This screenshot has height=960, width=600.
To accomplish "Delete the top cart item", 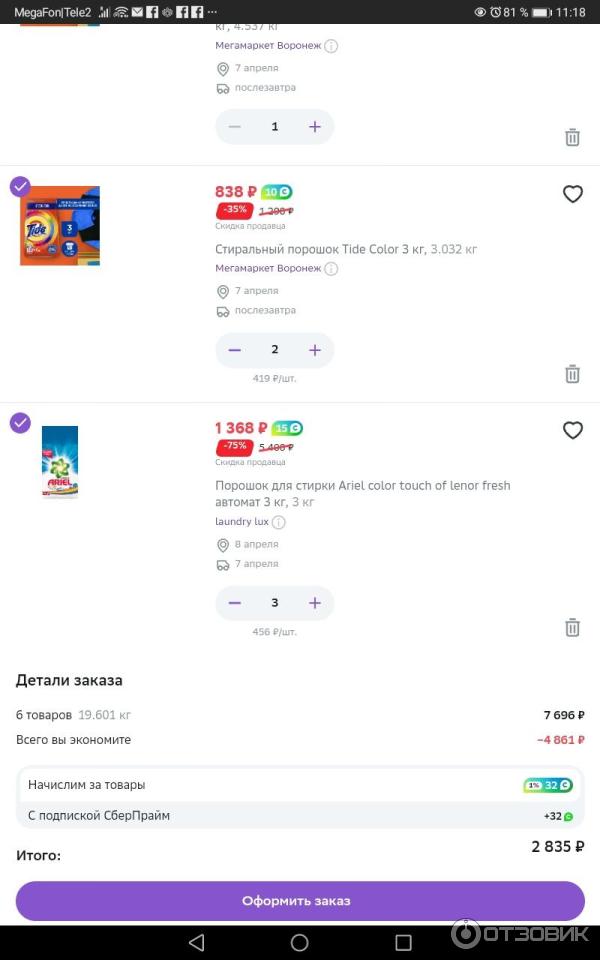I will point(572,137).
